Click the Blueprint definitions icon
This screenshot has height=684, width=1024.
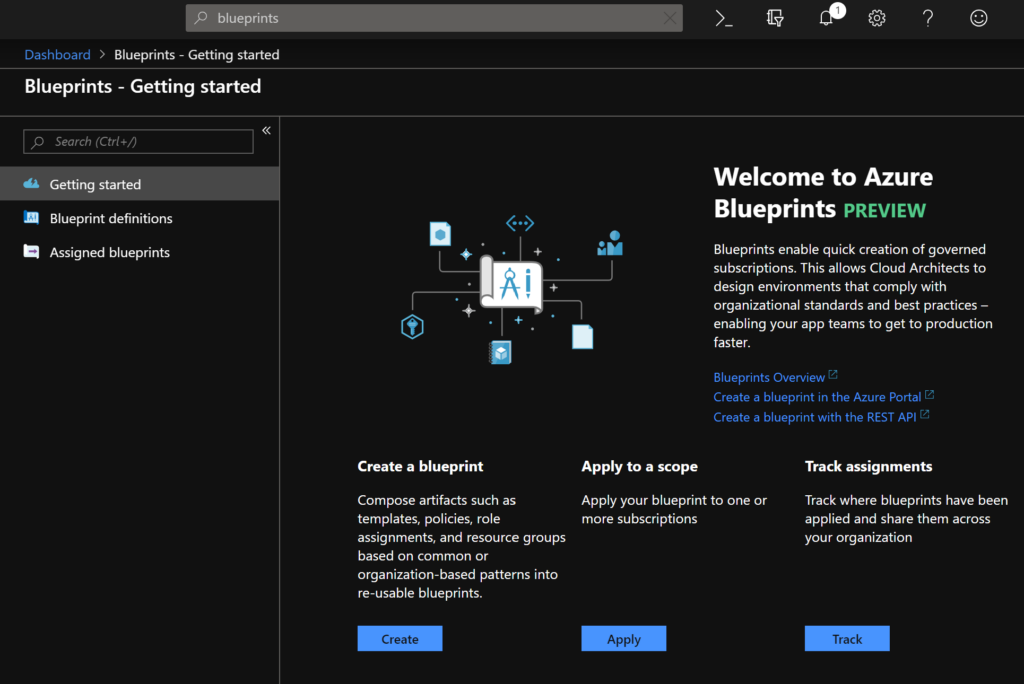(31, 218)
